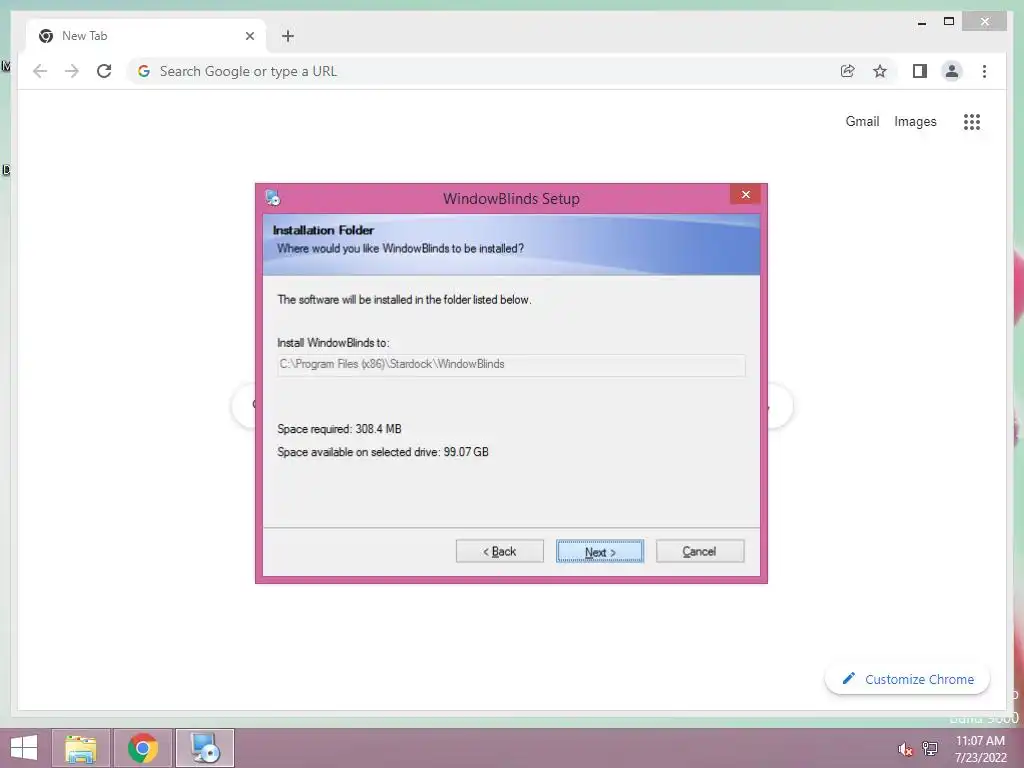This screenshot has height=768, width=1024.
Task: Focus the Chrome address bar
Action: coord(483,71)
